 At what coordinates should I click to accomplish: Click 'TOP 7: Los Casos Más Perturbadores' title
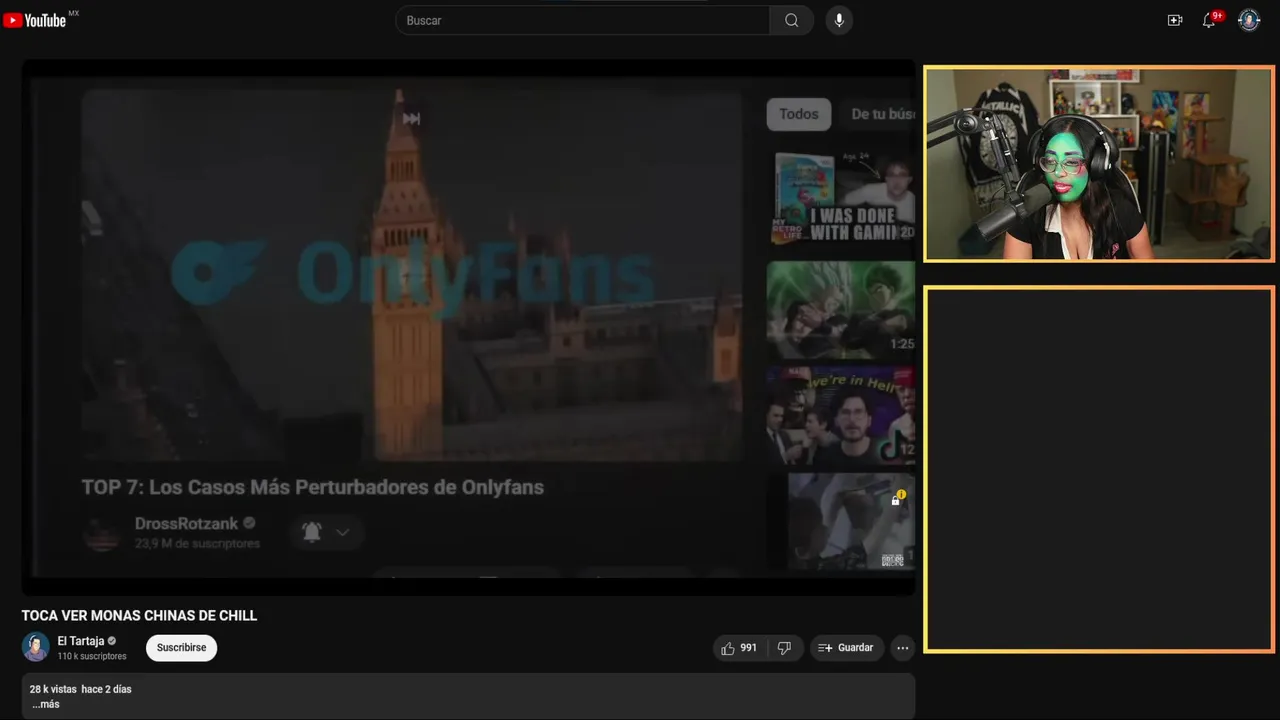tap(313, 487)
